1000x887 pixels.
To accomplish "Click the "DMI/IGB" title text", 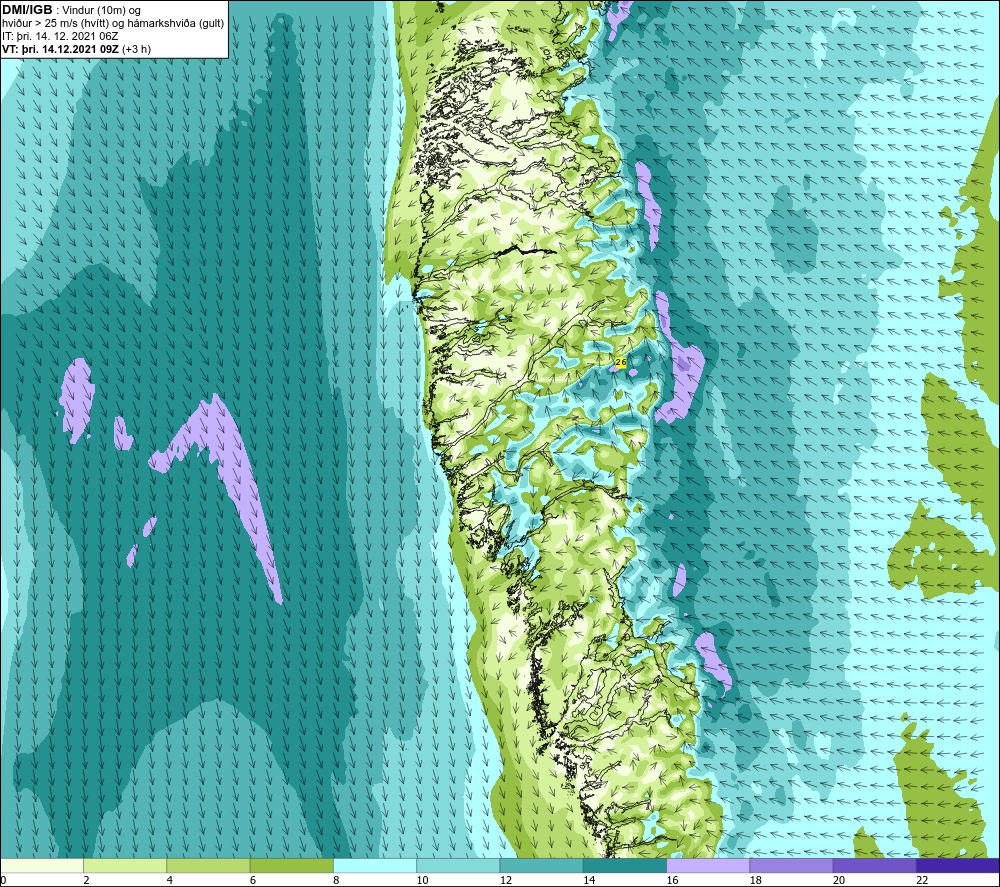I will (x=27, y=10).
